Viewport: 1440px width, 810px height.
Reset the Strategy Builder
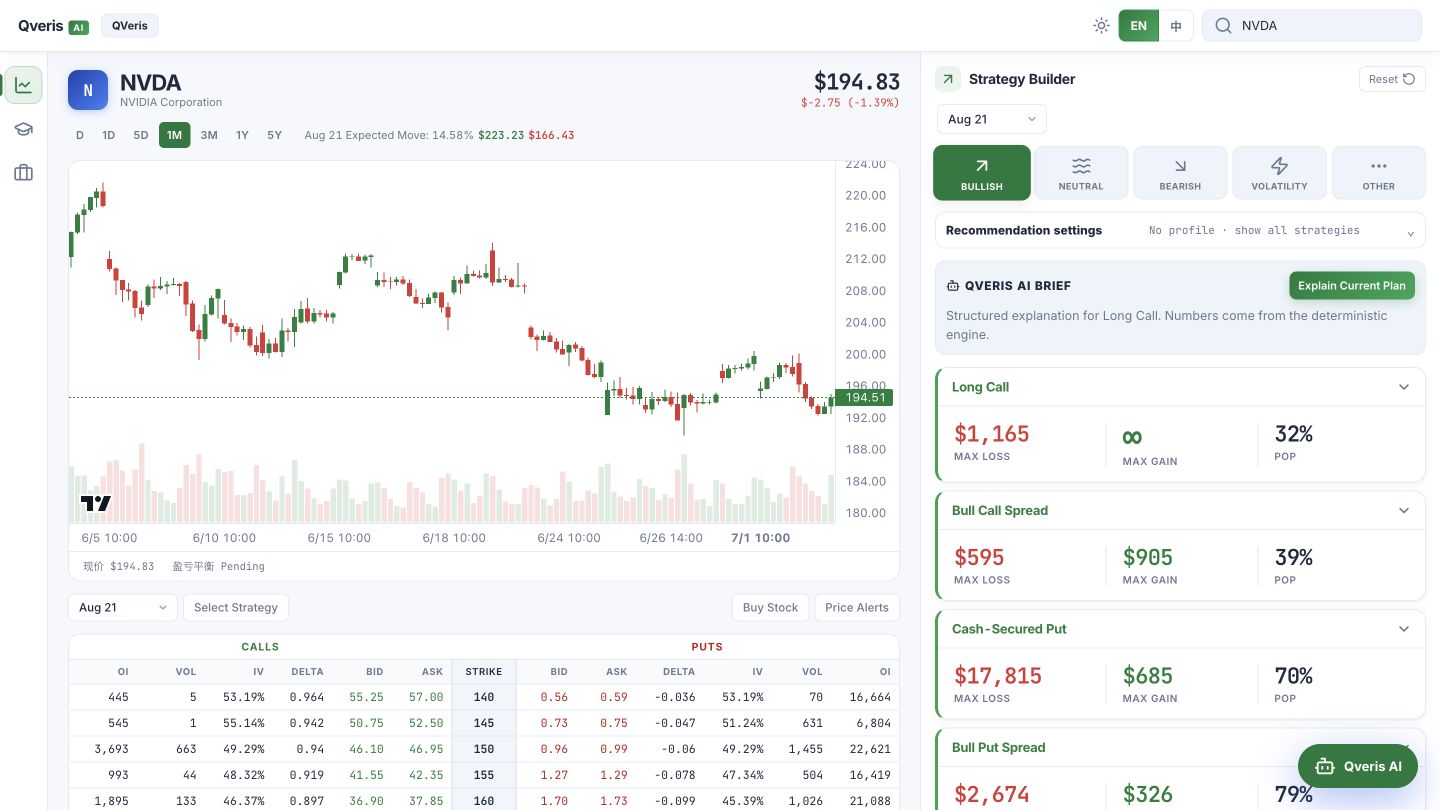(x=1392, y=79)
